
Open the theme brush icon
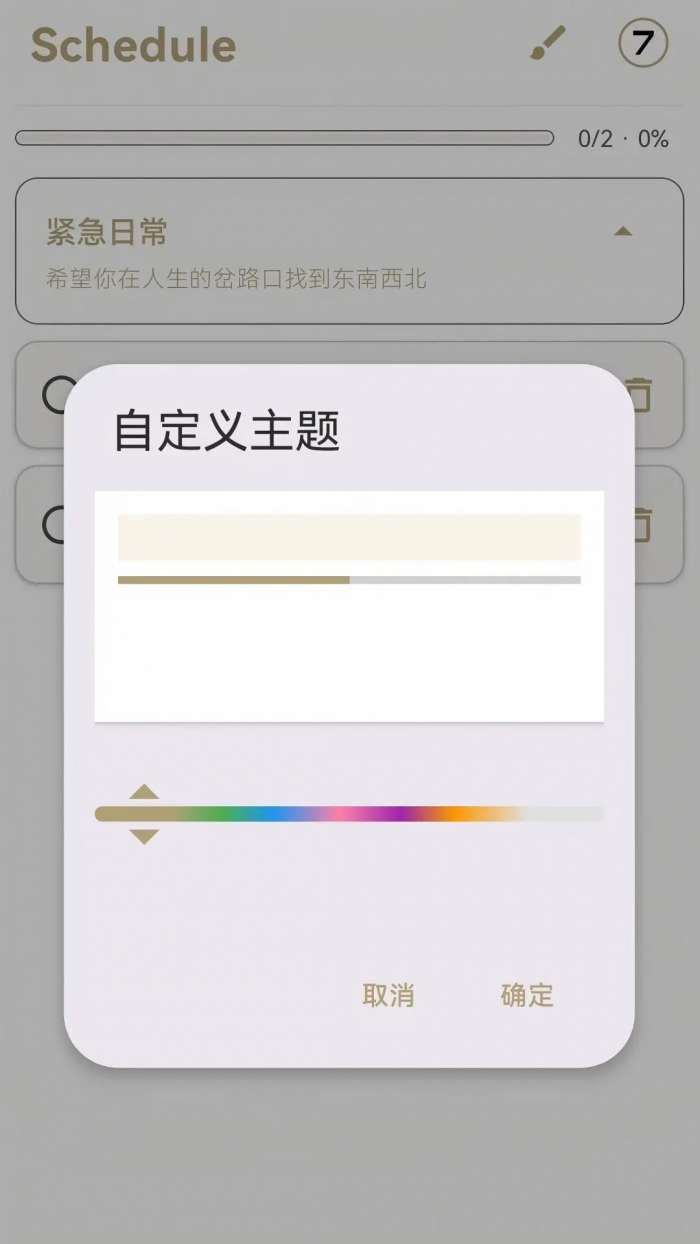point(547,43)
